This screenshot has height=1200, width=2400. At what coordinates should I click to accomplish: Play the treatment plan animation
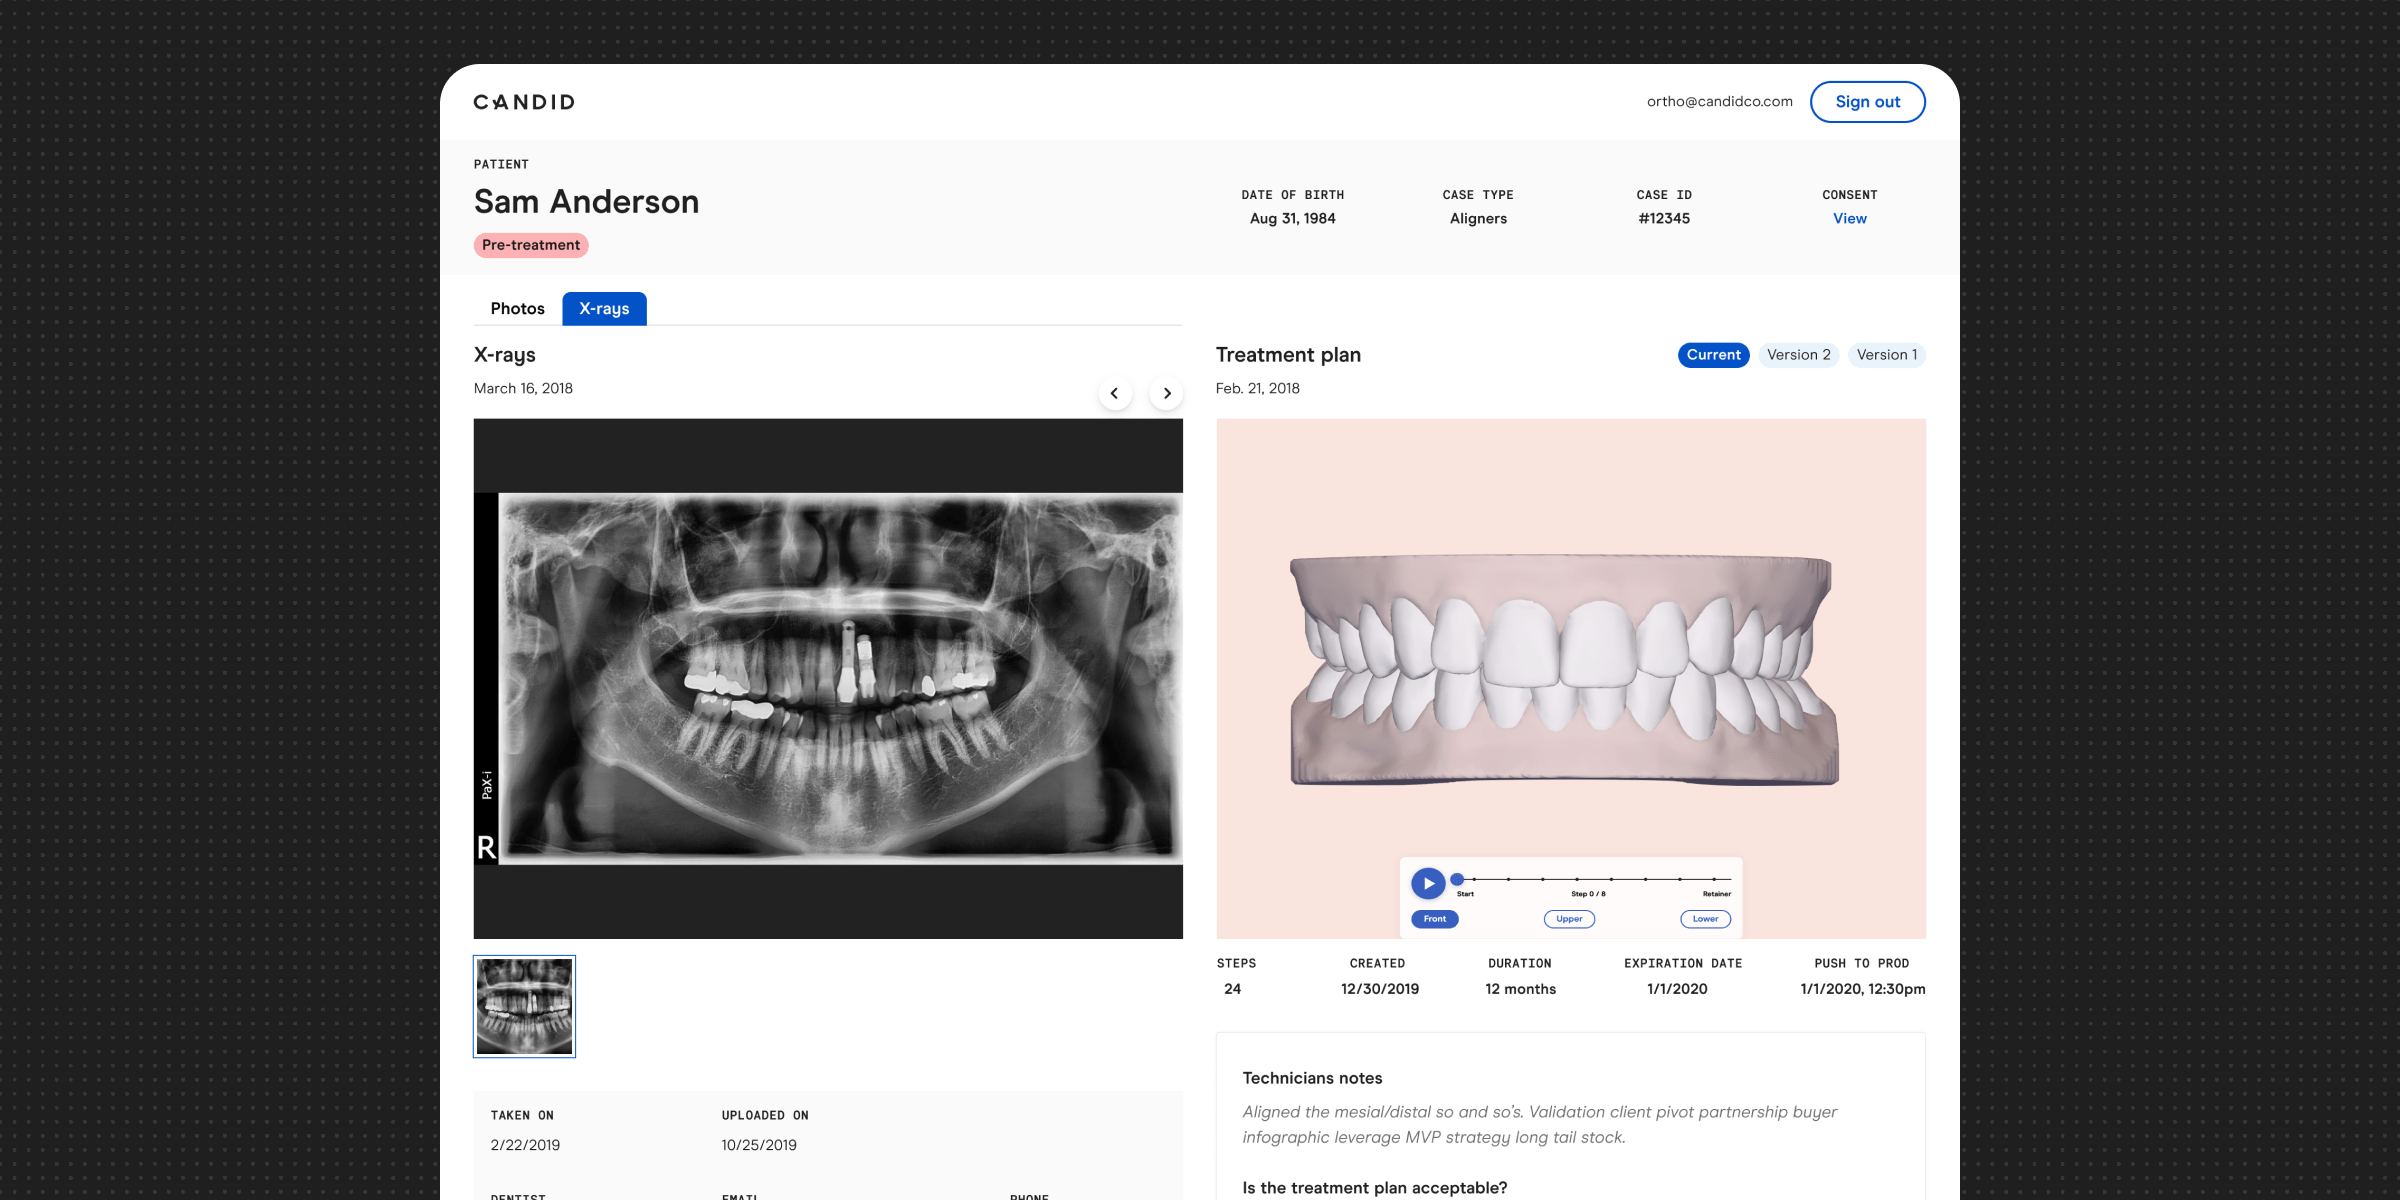1428,883
